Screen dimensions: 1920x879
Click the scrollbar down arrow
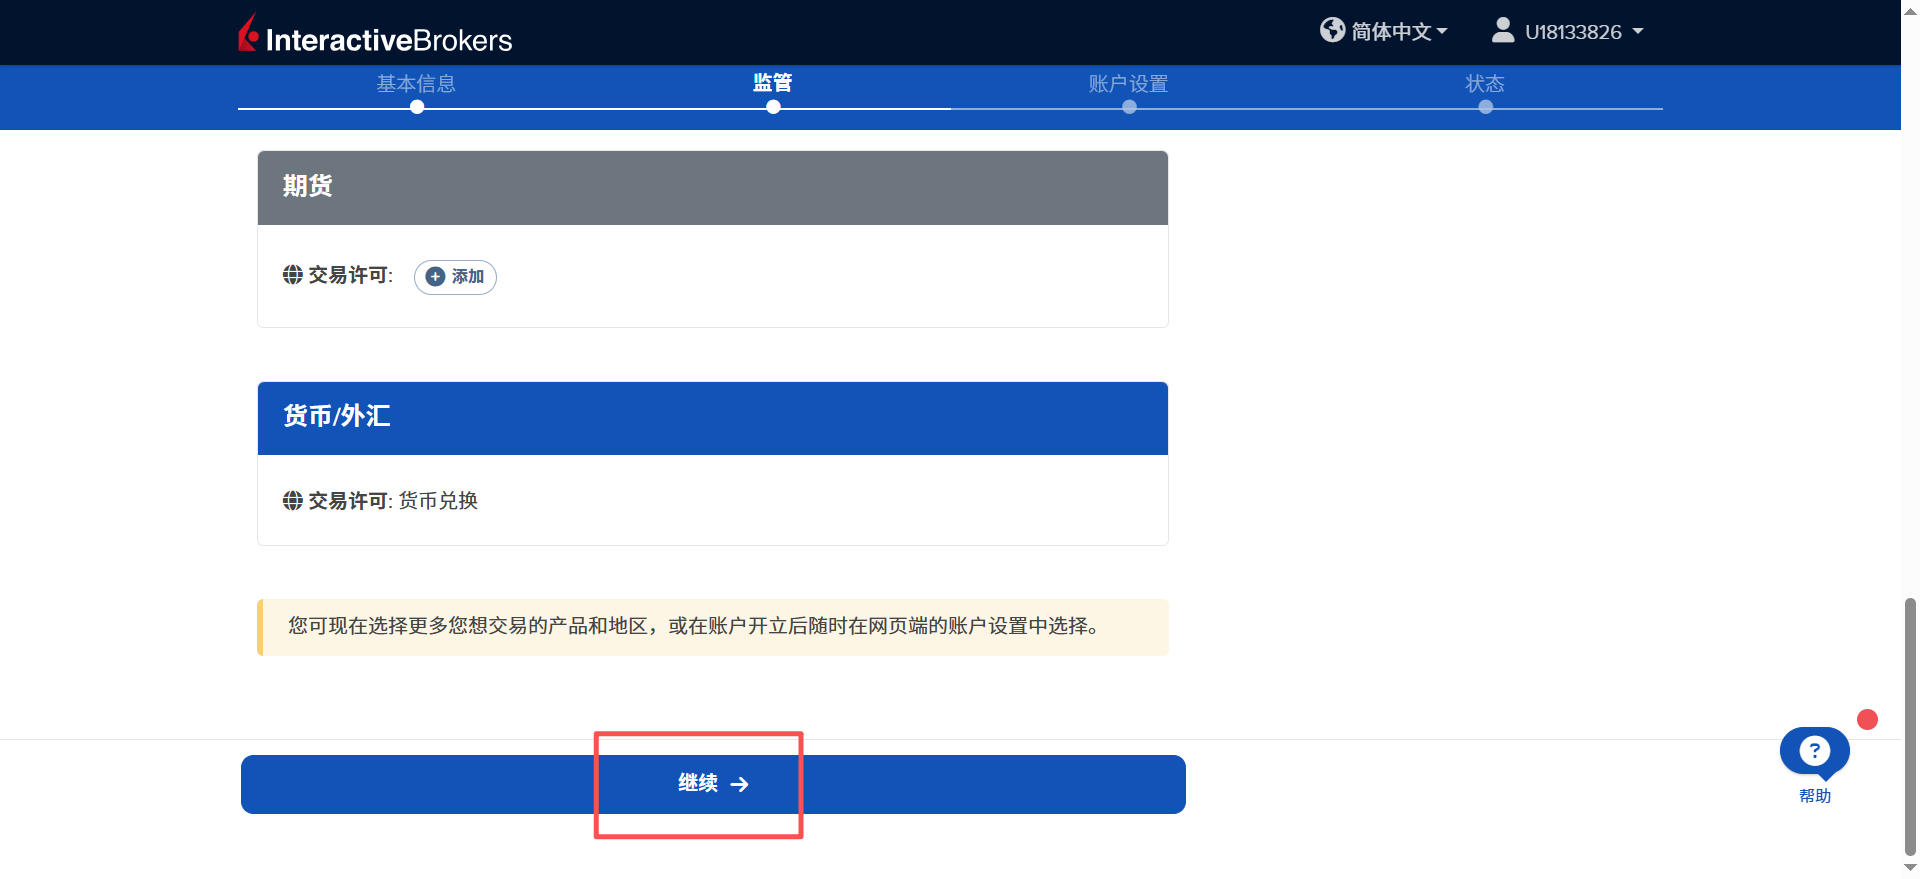1910,868
